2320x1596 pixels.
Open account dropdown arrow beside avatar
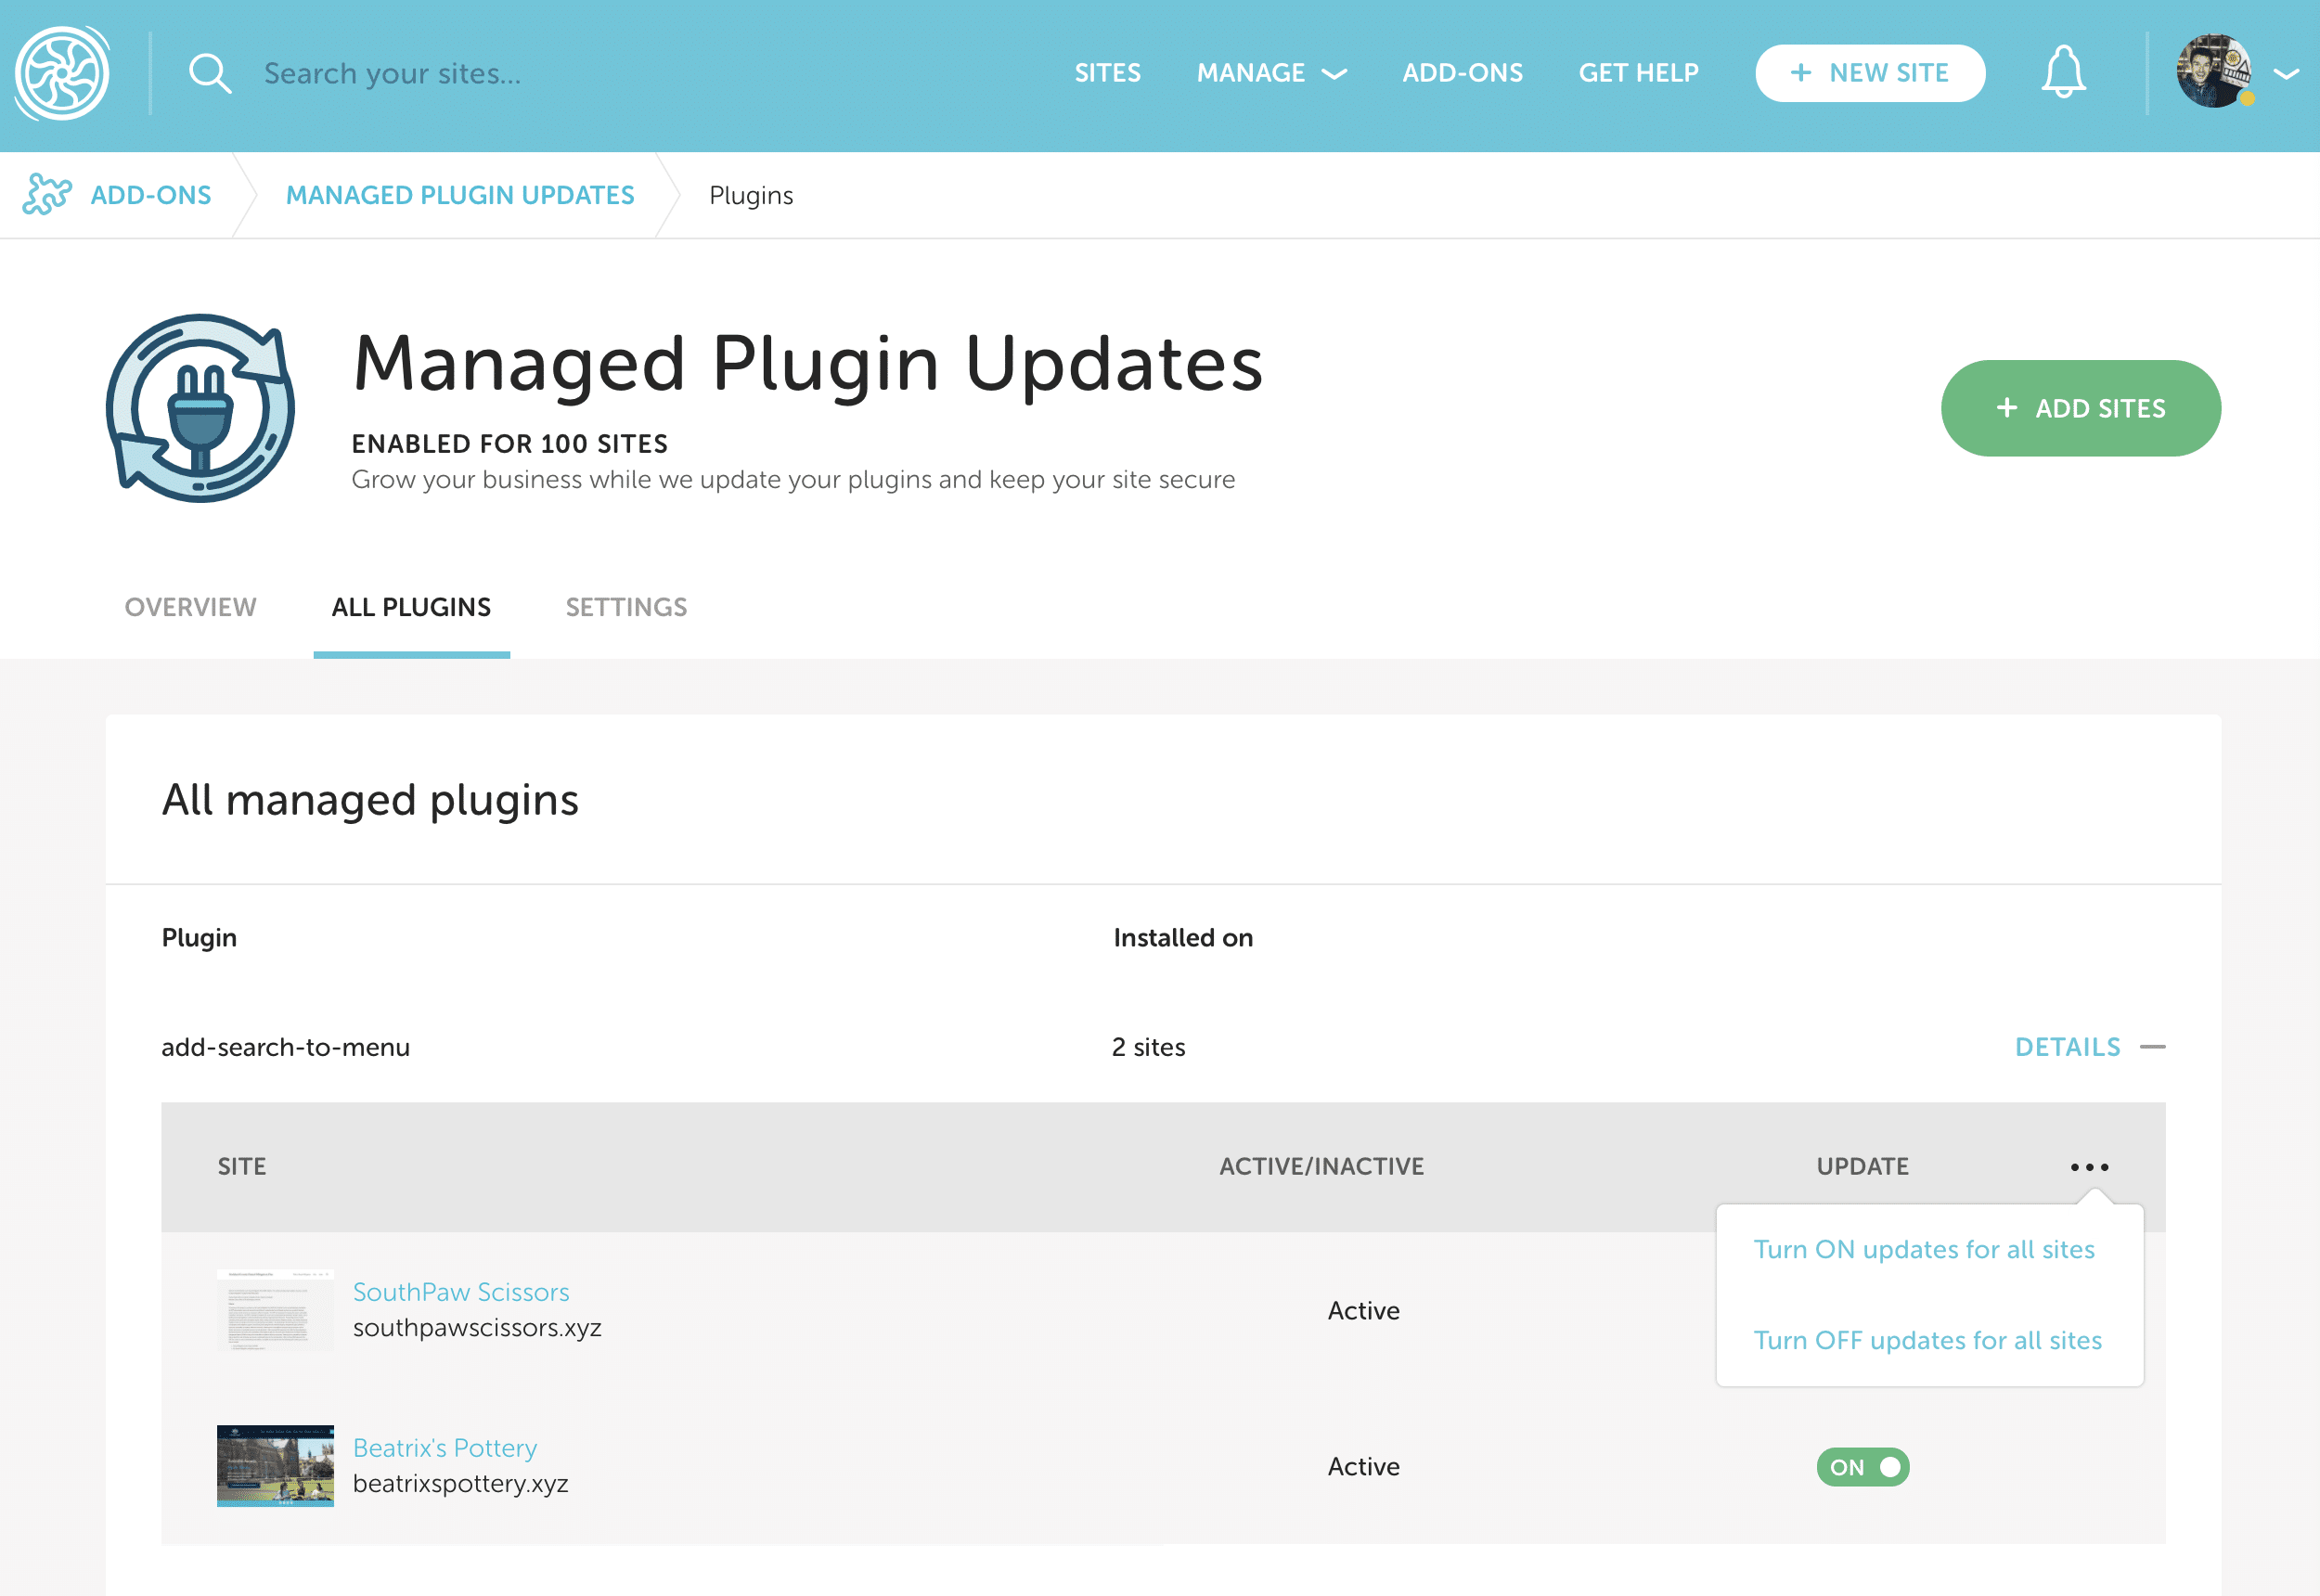coord(2286,73)
